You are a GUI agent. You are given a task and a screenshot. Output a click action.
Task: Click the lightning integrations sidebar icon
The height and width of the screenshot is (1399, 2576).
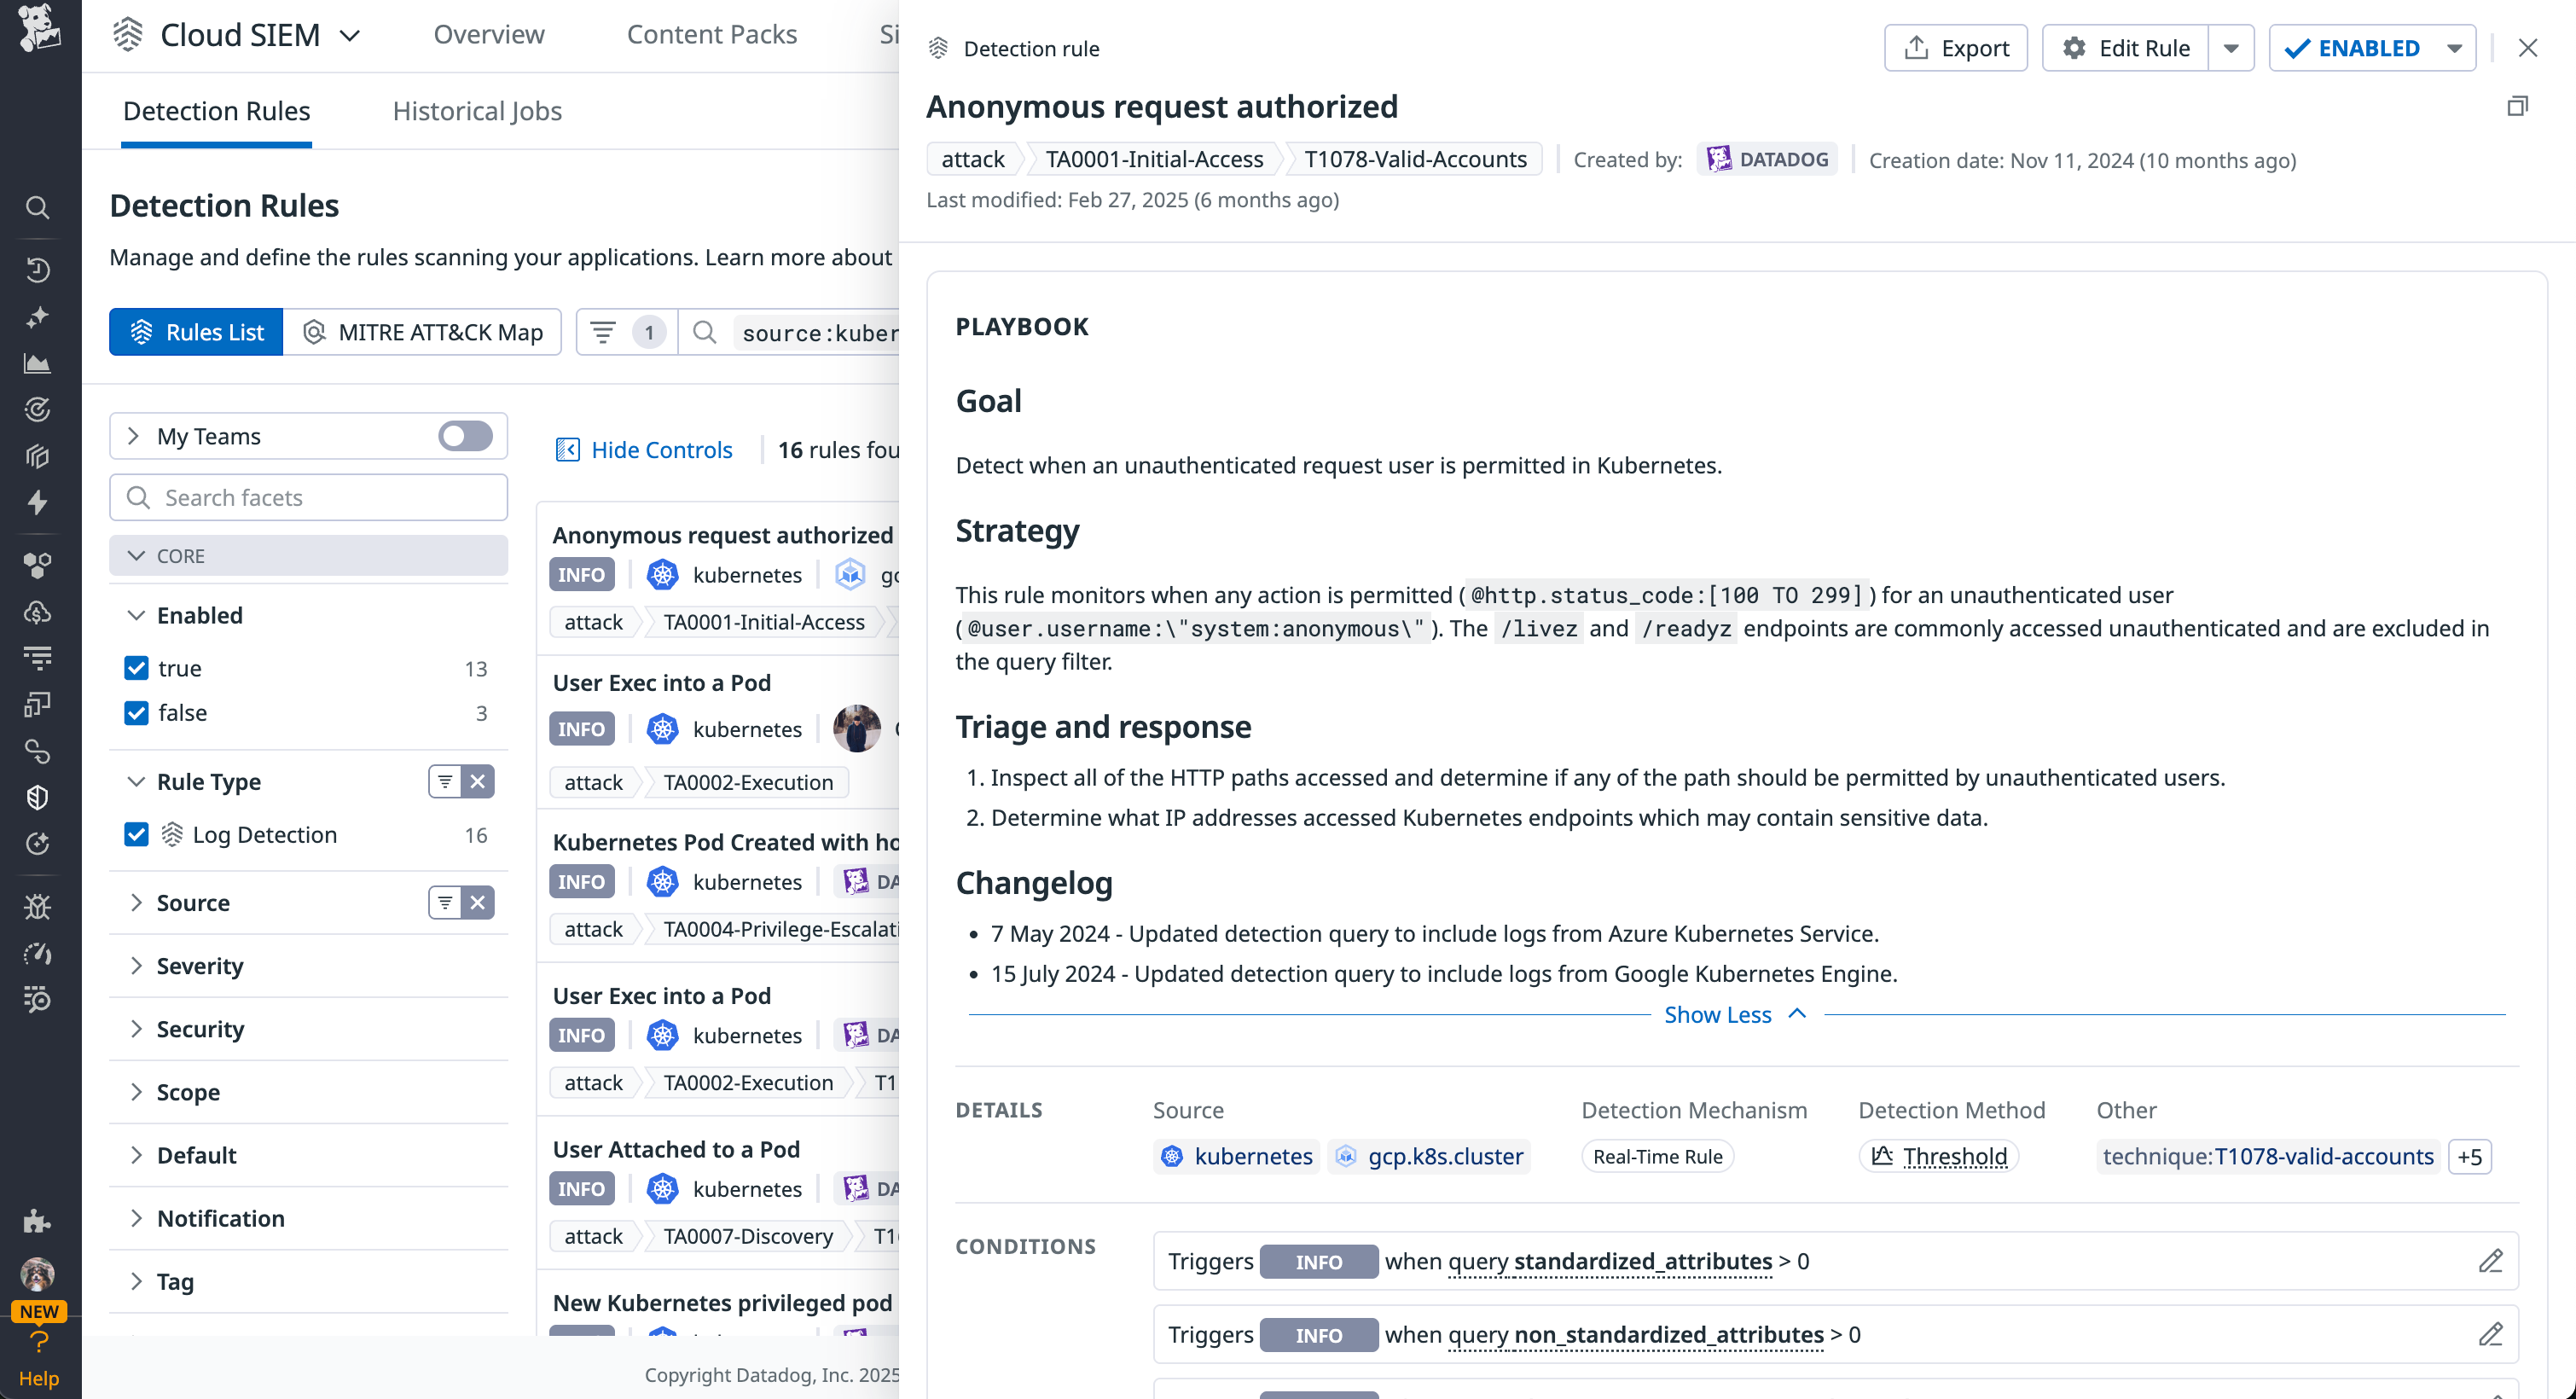pos(38,503)
